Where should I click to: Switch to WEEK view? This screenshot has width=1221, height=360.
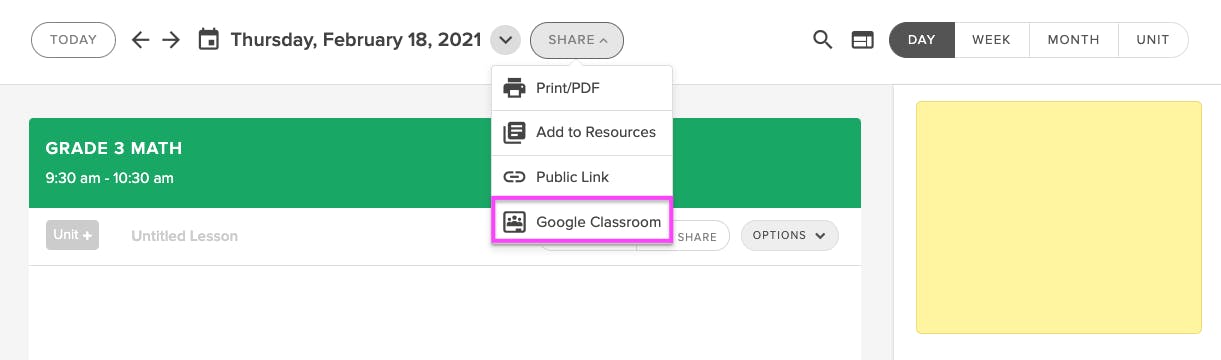(991, 40)
